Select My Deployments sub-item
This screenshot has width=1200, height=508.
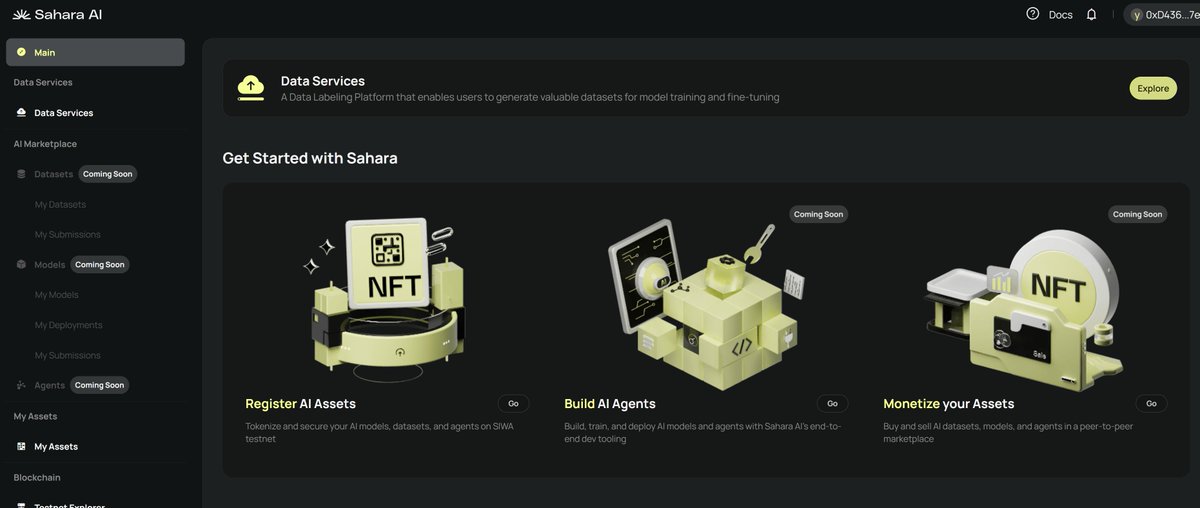[68, 325]
